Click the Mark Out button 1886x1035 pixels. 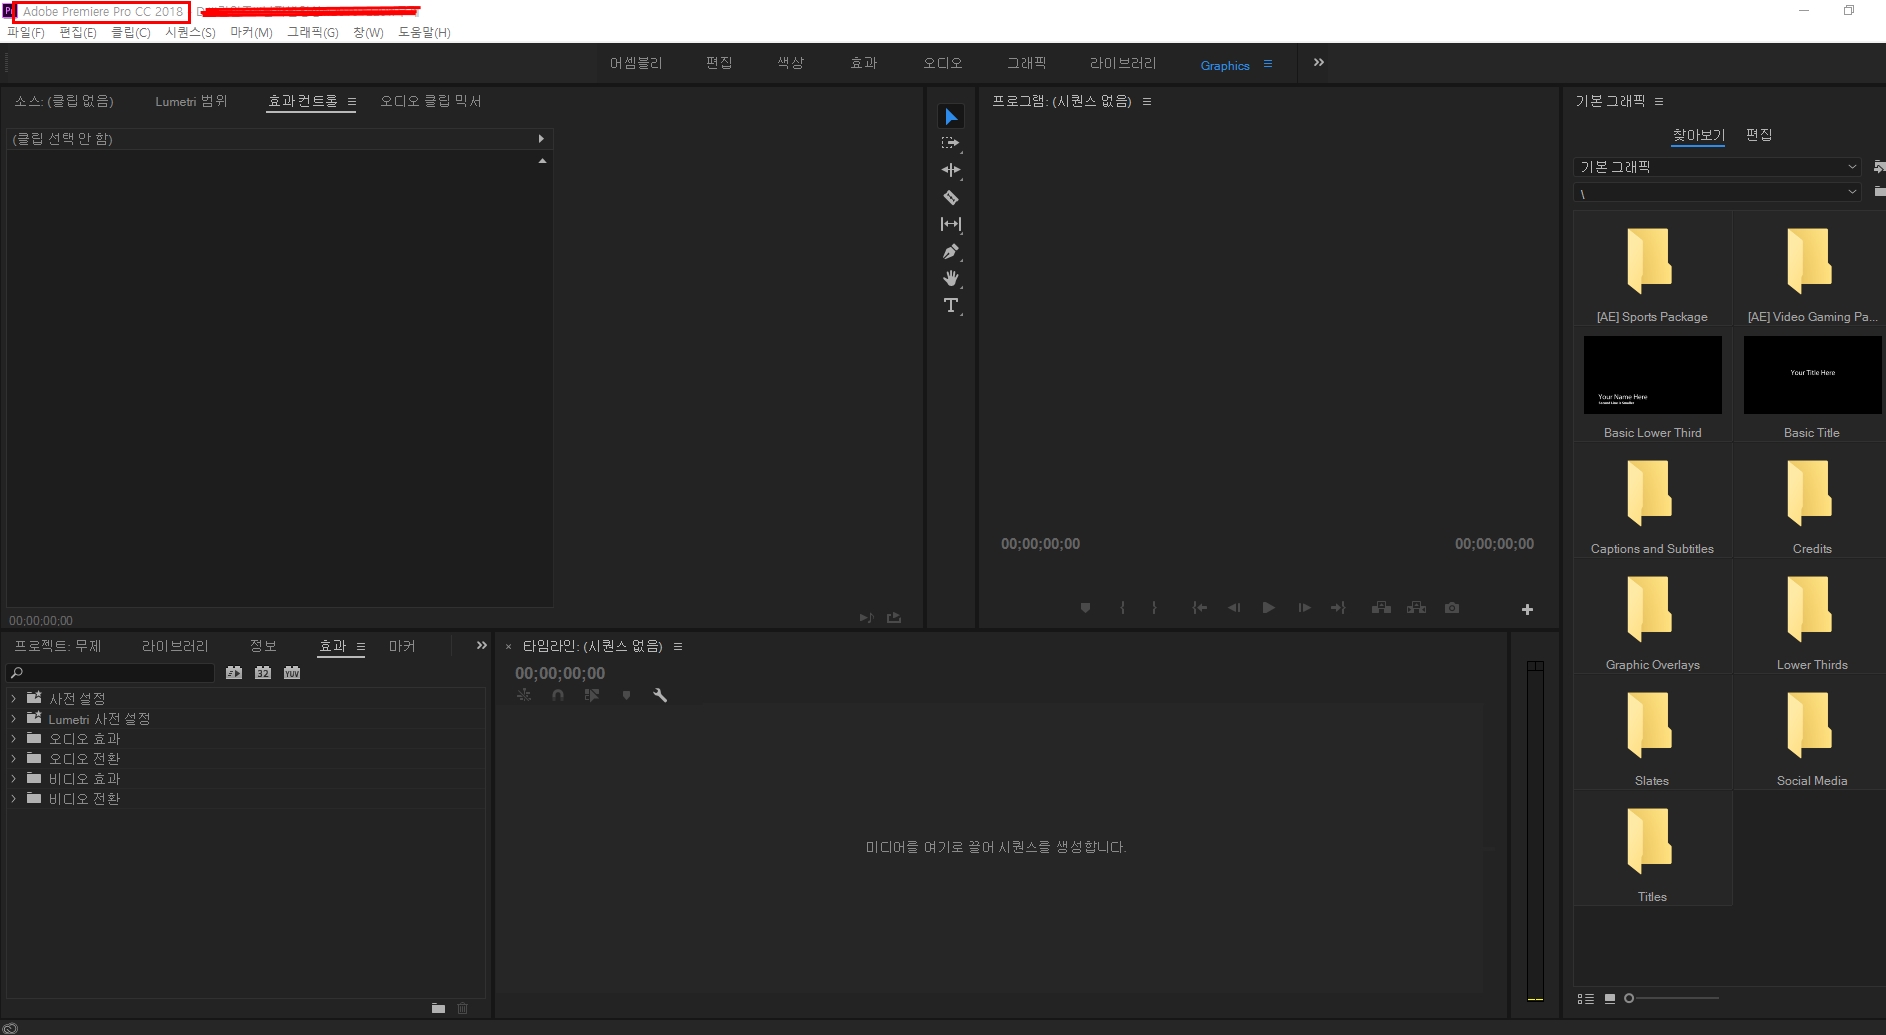tap(1154, 608)
